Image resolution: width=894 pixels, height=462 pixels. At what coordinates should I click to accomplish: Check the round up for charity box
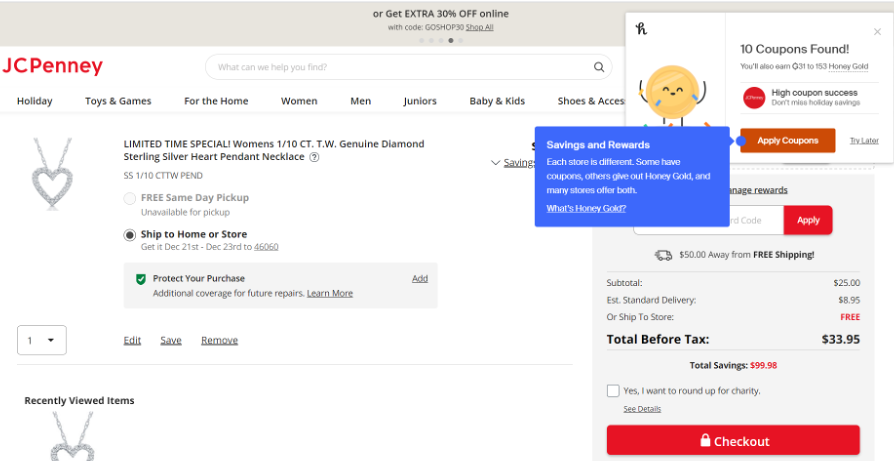613,391
